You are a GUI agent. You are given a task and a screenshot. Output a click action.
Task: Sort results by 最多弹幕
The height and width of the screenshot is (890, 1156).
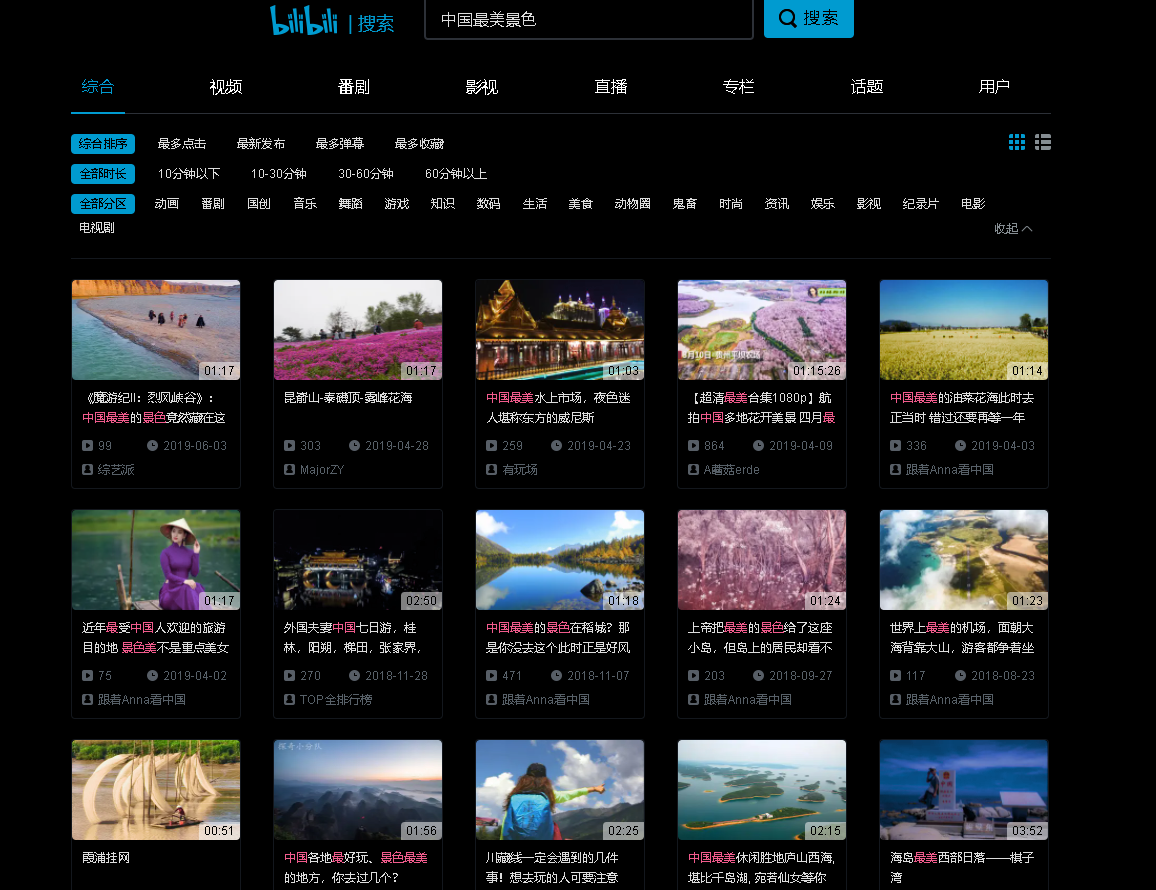click(x=339, y=144)
